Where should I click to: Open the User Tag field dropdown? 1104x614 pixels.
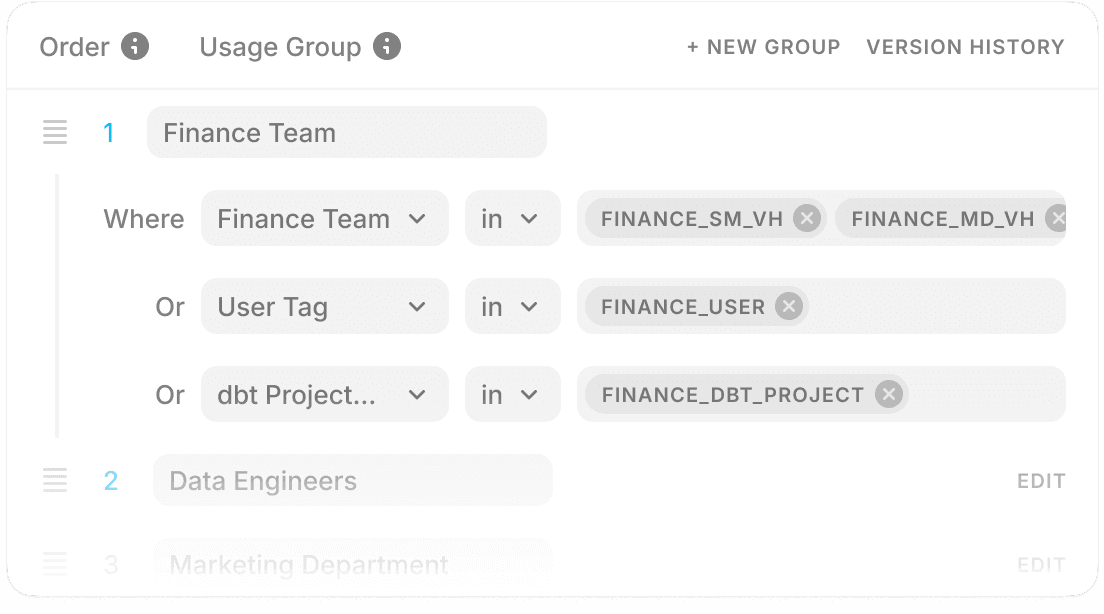pyautogui.click(x=325, y=306)
